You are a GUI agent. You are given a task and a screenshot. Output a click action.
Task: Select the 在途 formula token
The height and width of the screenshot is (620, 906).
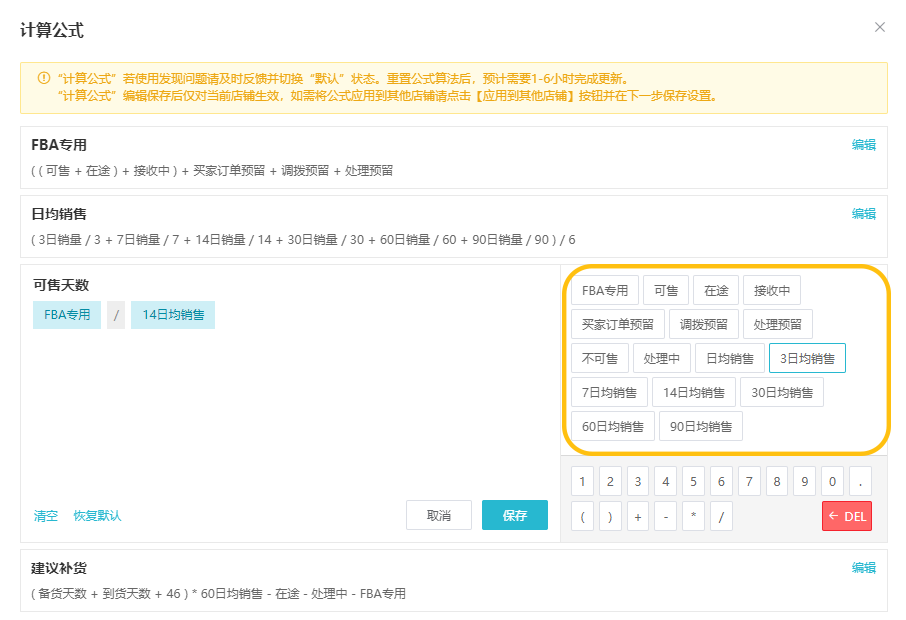pyautogui.click(x=718, y=289)
